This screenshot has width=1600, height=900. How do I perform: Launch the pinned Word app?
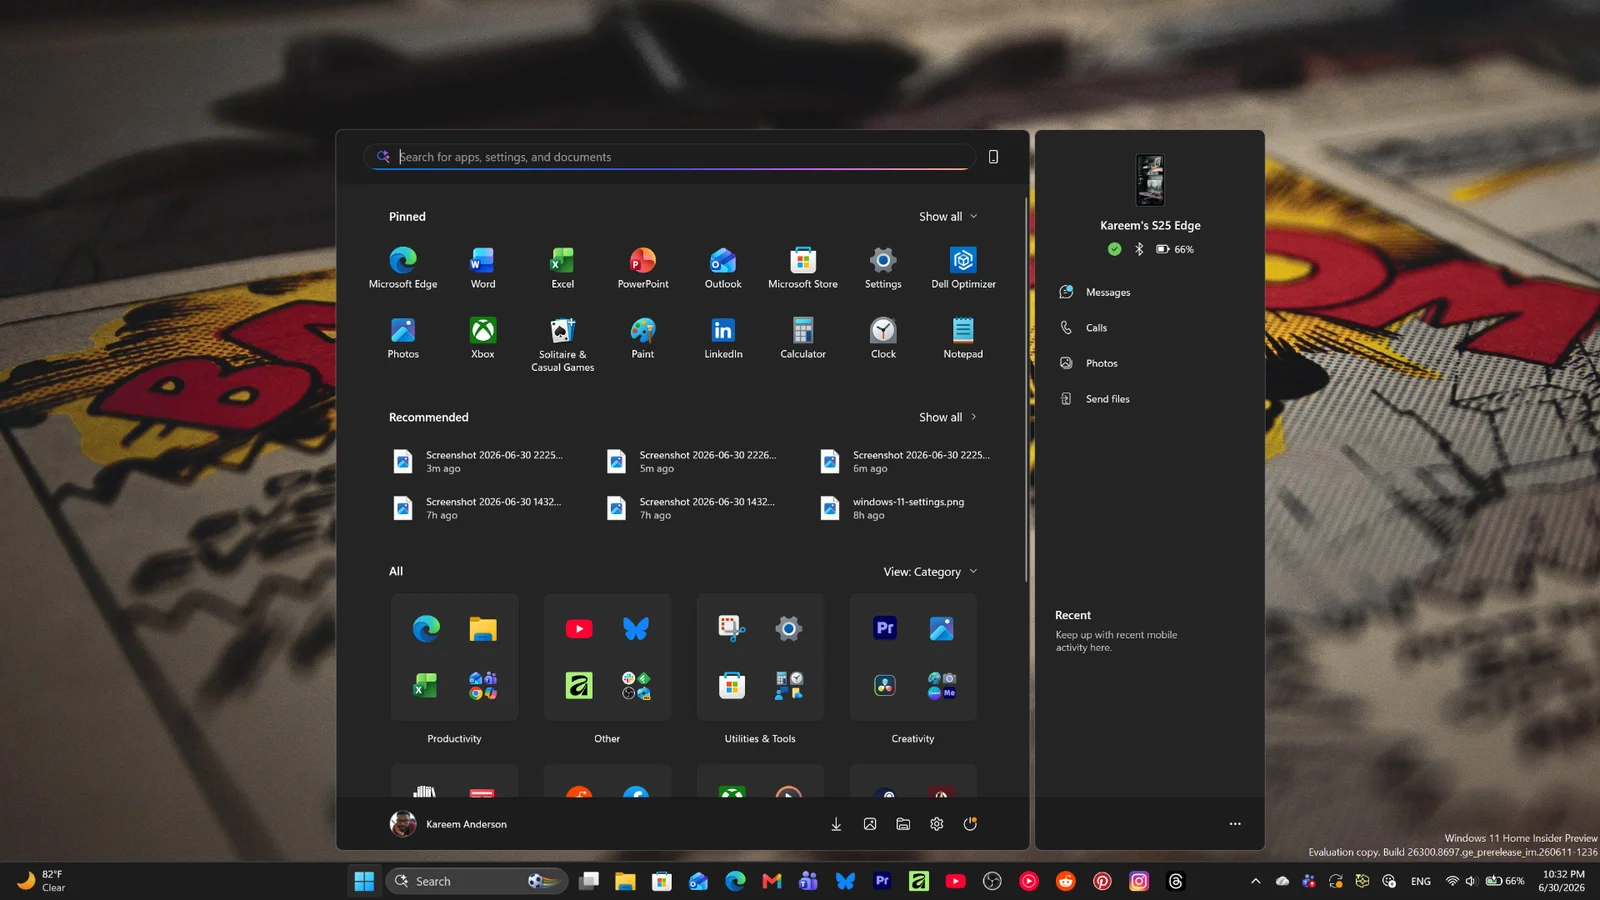click(483, 268)
